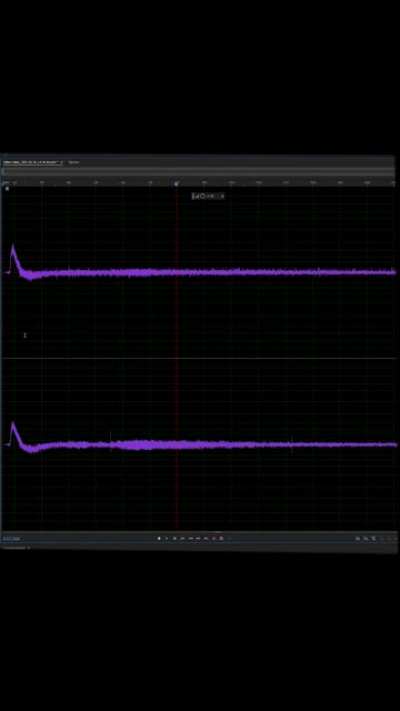The image size is (400, 711).
Task: Click the playhead marker on the timeline ruler
Action: [176, 183]
